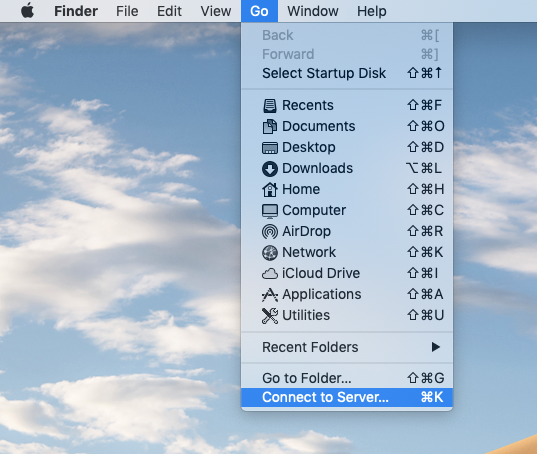Choose Network in the Go menu
The width and height of the screenshot is (537, 454).
click(347, 252)
